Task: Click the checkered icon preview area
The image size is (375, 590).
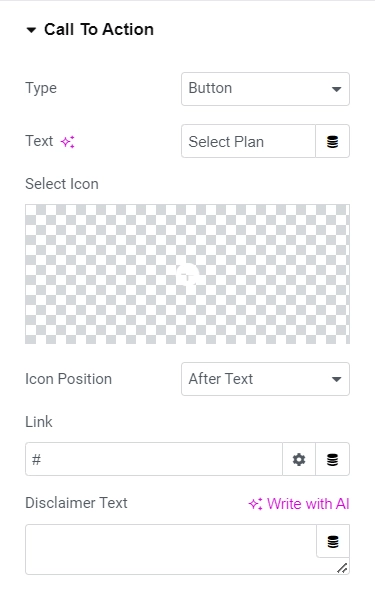Action: [187, 274]
